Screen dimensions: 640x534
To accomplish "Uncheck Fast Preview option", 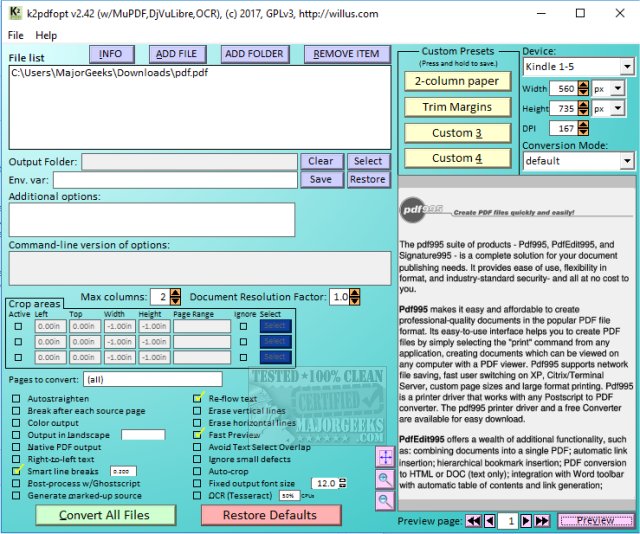I will pyautogui.click(x=198, y=434).
